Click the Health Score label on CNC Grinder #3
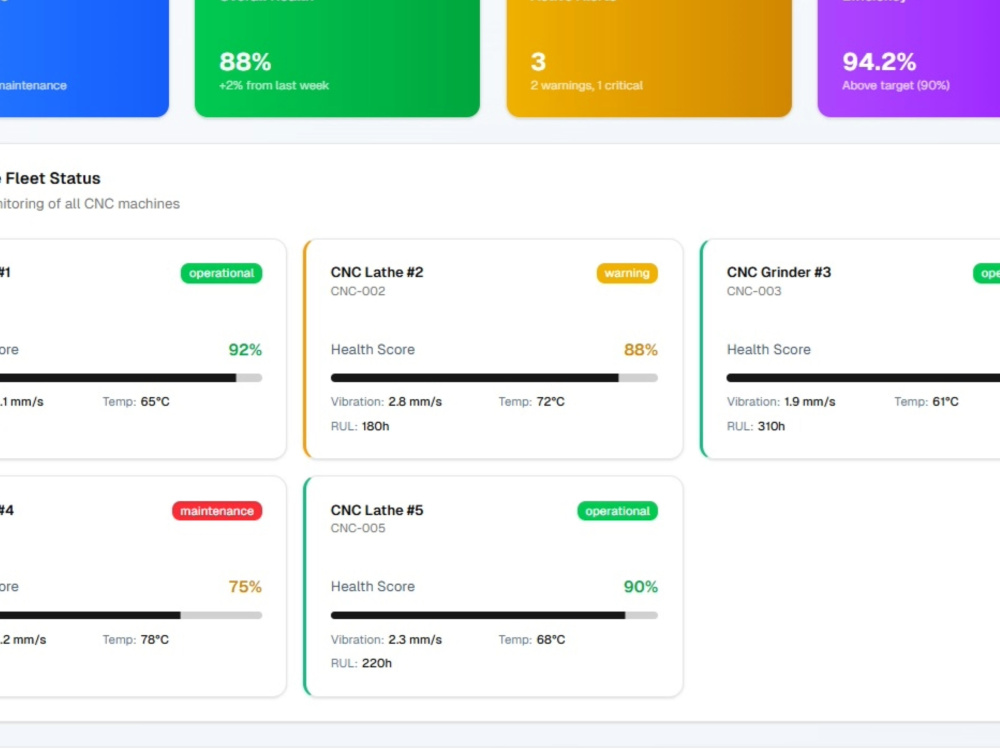The height and width of the screenshot is (750, 1000). 768,349
